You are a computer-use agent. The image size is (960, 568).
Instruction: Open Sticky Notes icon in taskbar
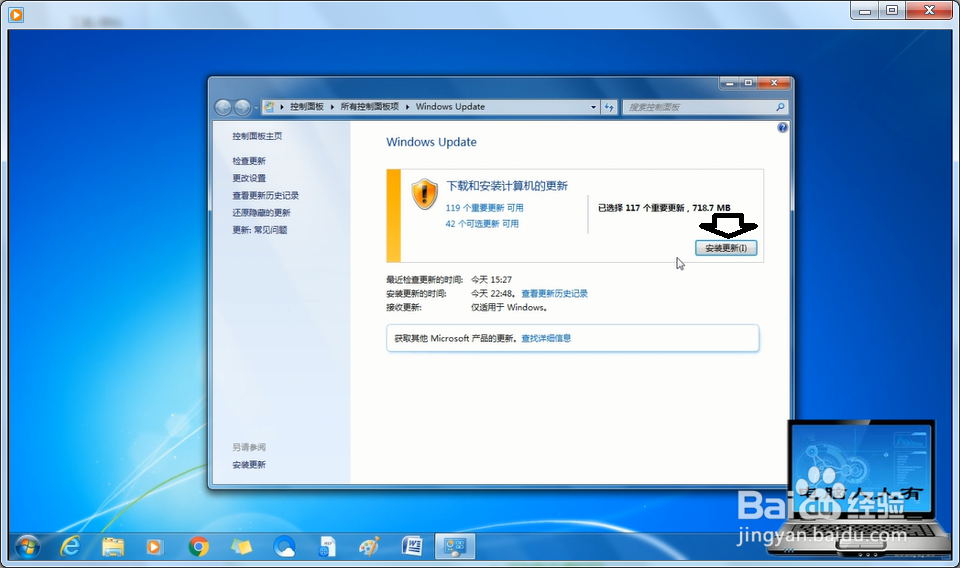click(x=241, y=547)
